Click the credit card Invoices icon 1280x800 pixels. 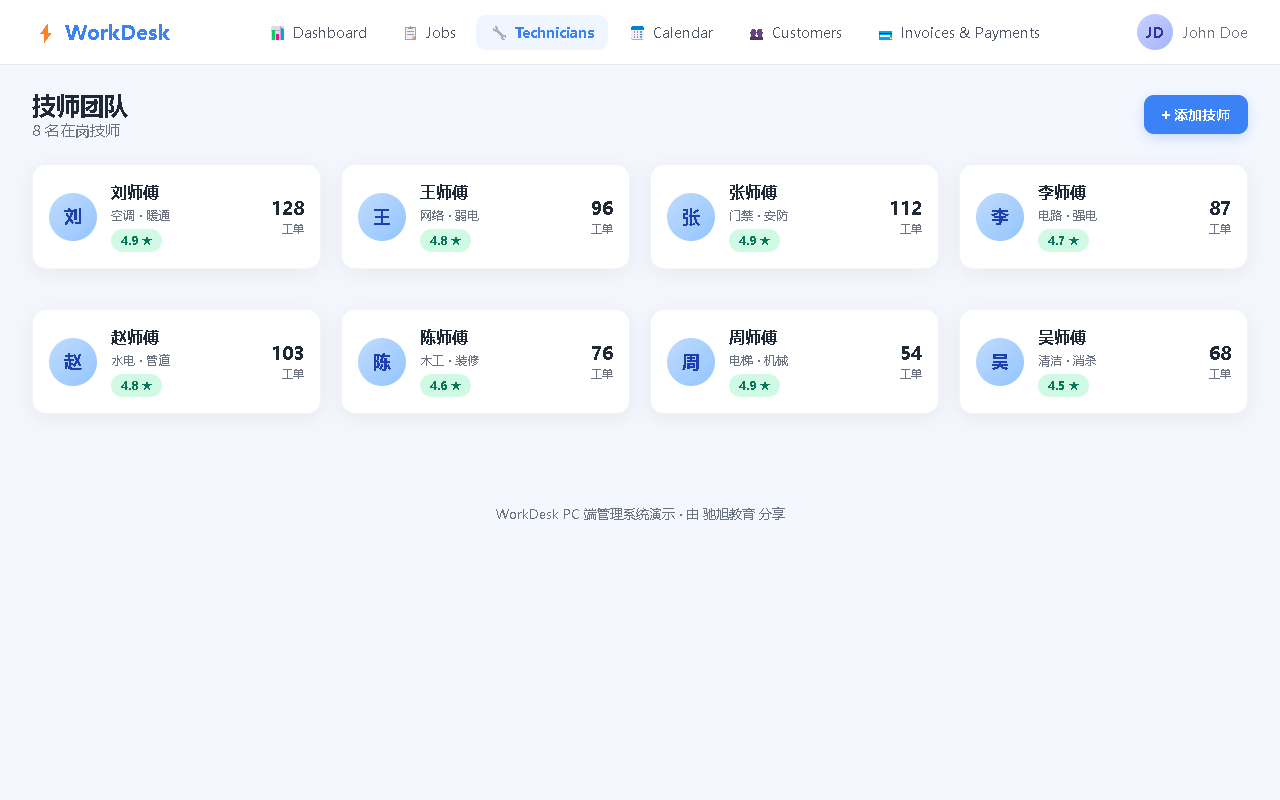[x=885, y=34]
